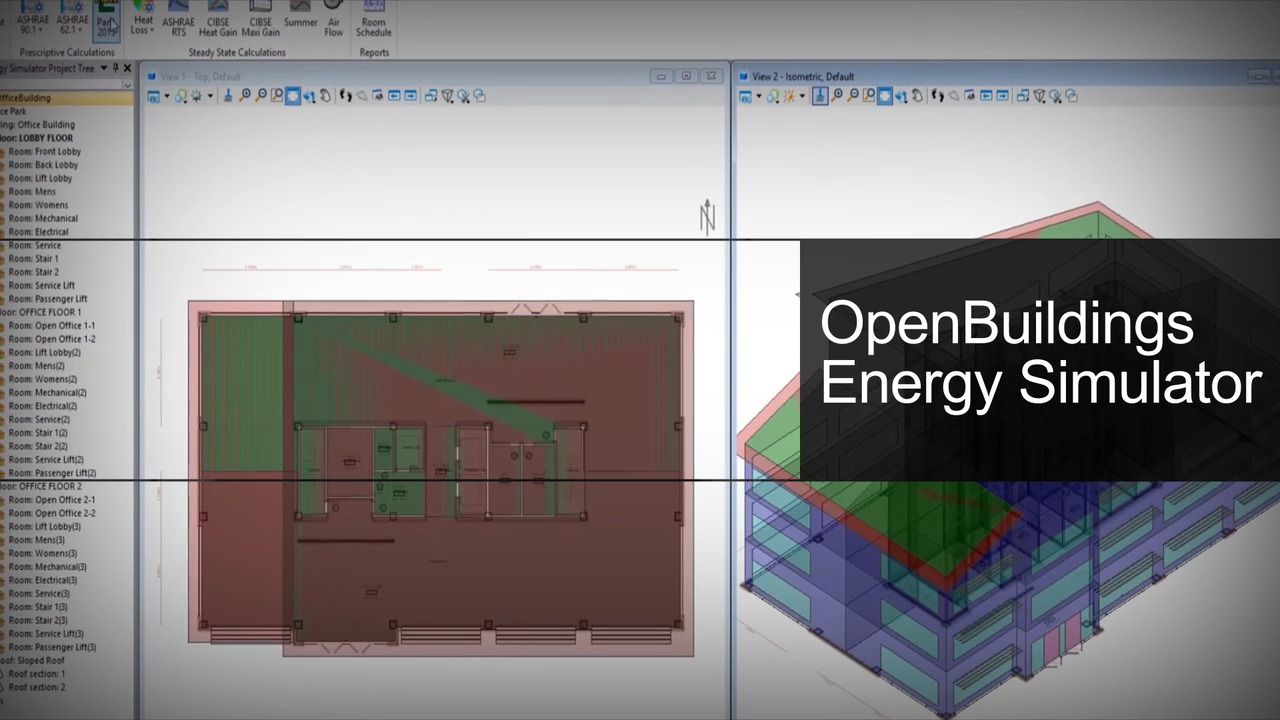Go to View Next in View 1
Viewport: 1280px width, 720px height.
[411, 96]
